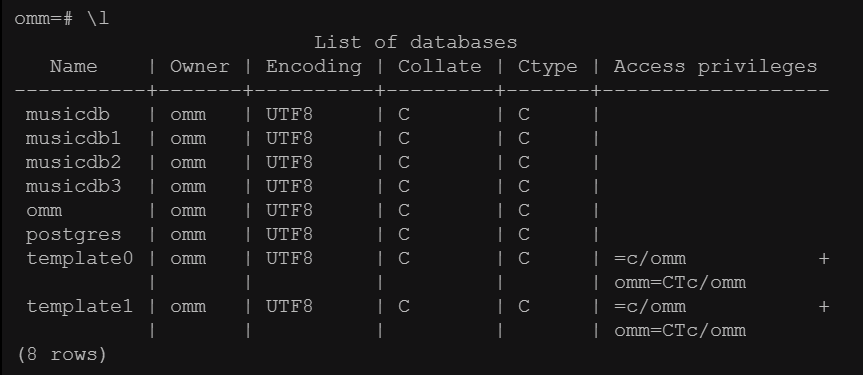
Task: Click the musicdb1 database name
Action: click(73, 138)
